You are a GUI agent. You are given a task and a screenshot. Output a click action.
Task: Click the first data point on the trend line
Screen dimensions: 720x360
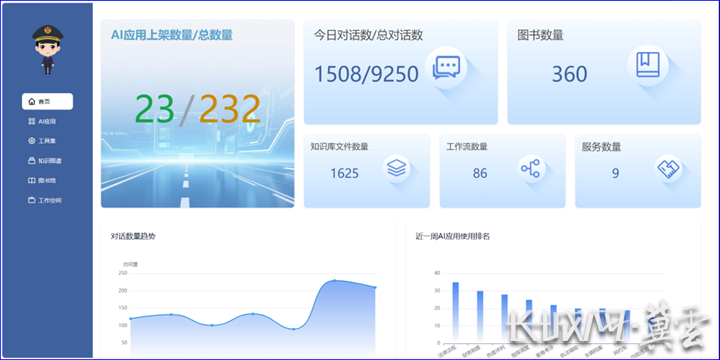pos(130,319)
